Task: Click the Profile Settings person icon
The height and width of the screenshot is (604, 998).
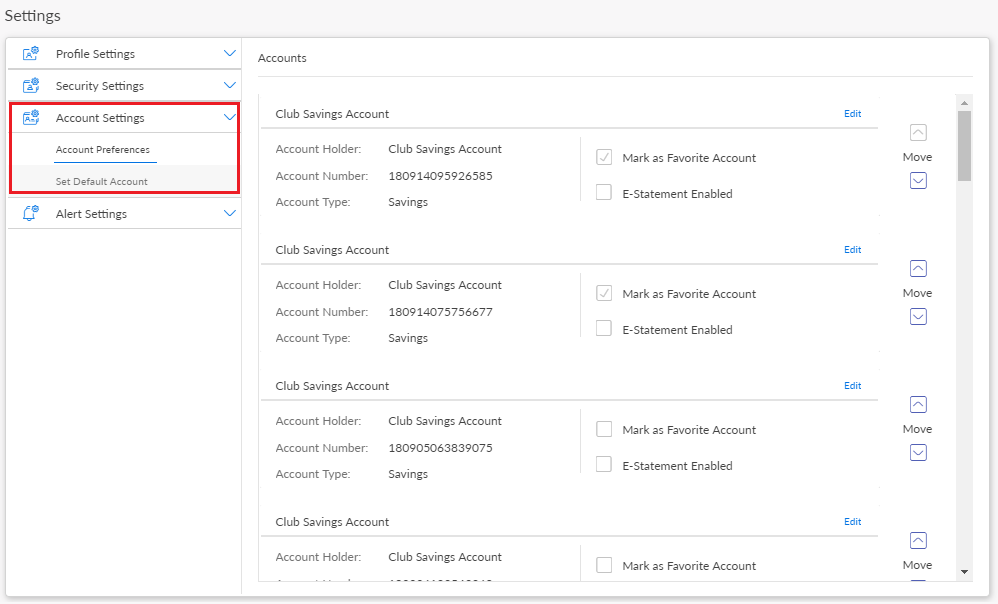Action: [30, 54]
